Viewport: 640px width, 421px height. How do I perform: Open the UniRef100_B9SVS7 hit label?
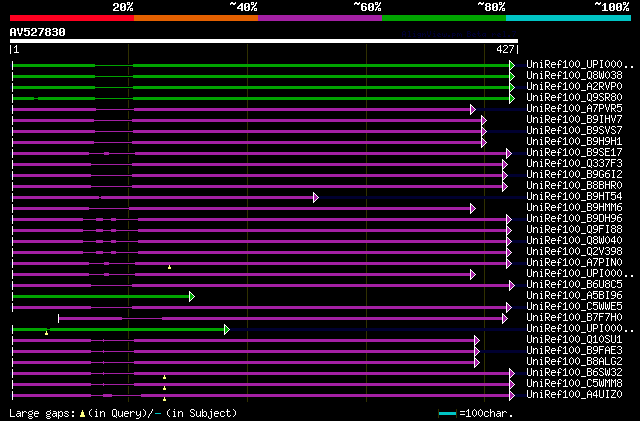(x=574, y=131)
